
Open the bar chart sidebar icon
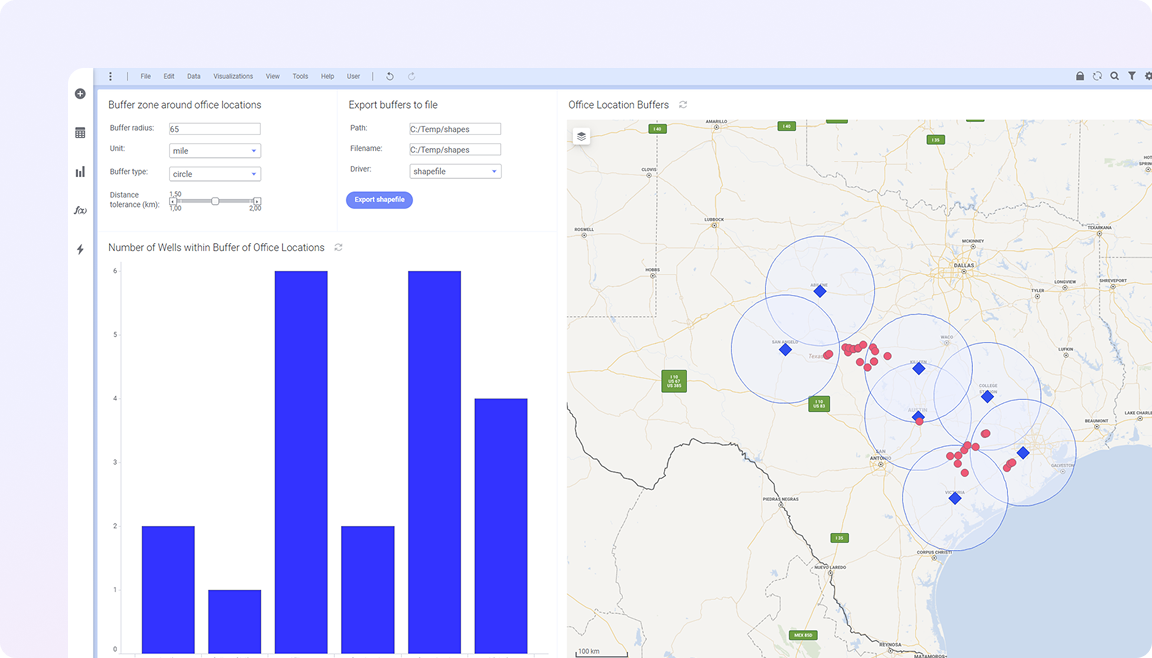pyautogui.click(x=80, y=172)
